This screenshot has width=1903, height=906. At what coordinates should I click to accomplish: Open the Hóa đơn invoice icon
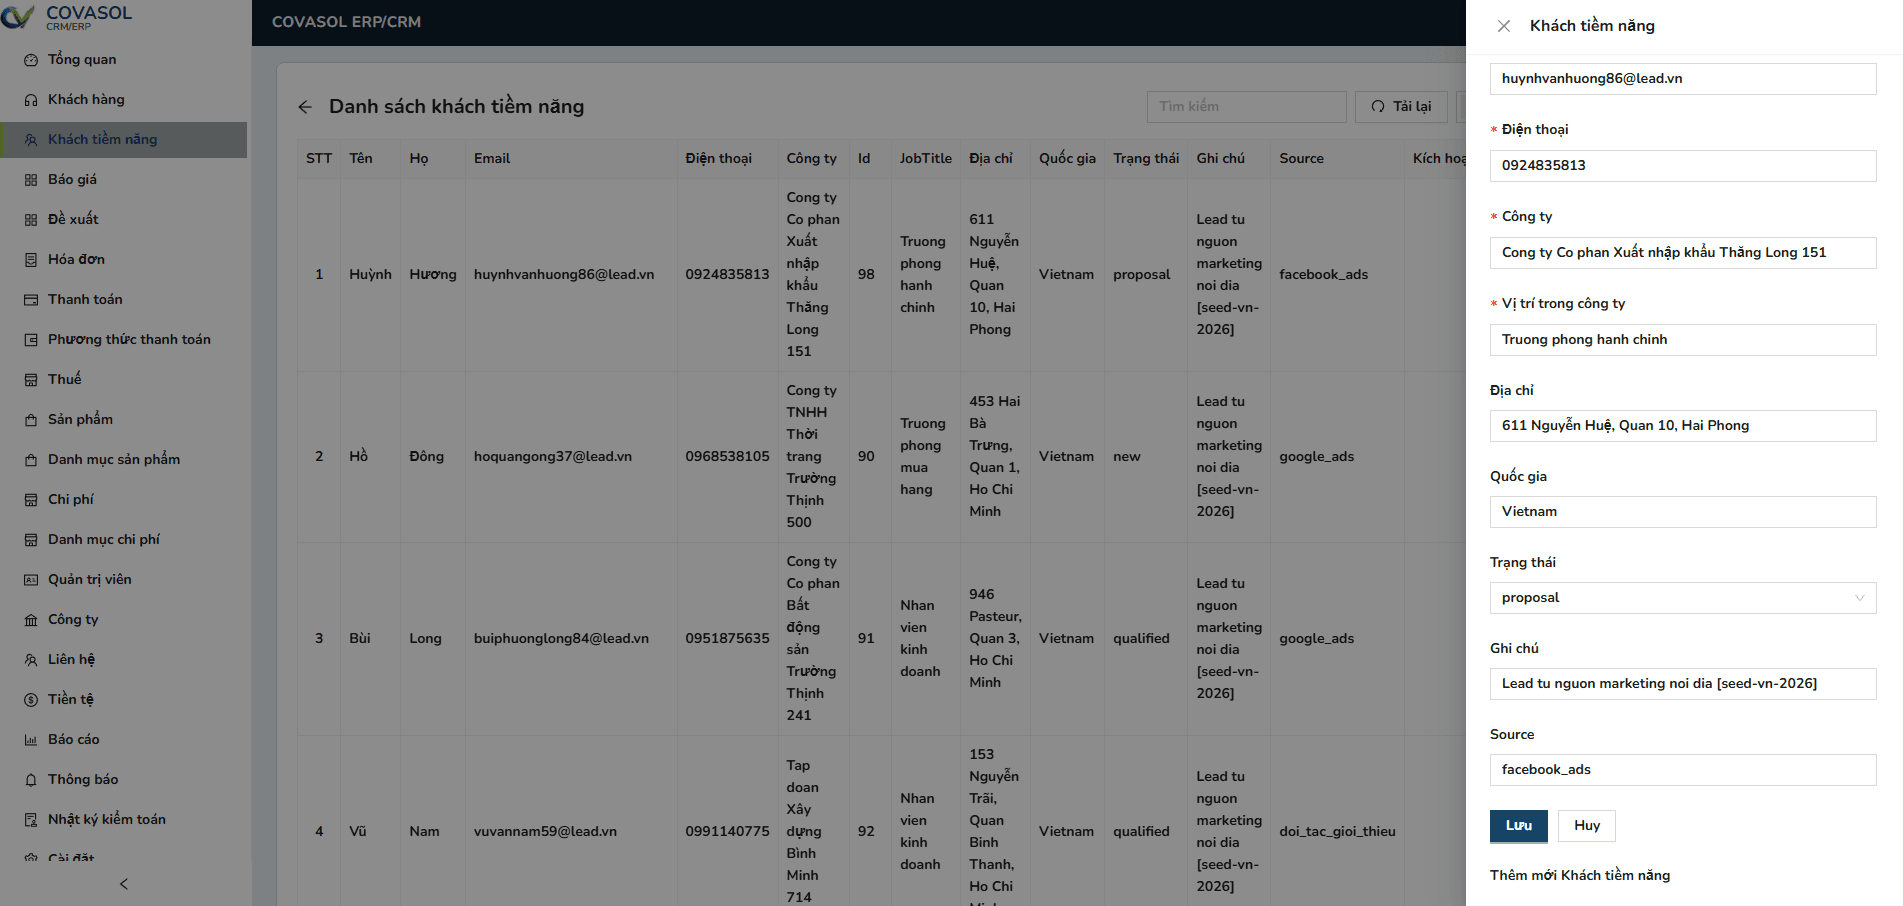pos(30,259)
